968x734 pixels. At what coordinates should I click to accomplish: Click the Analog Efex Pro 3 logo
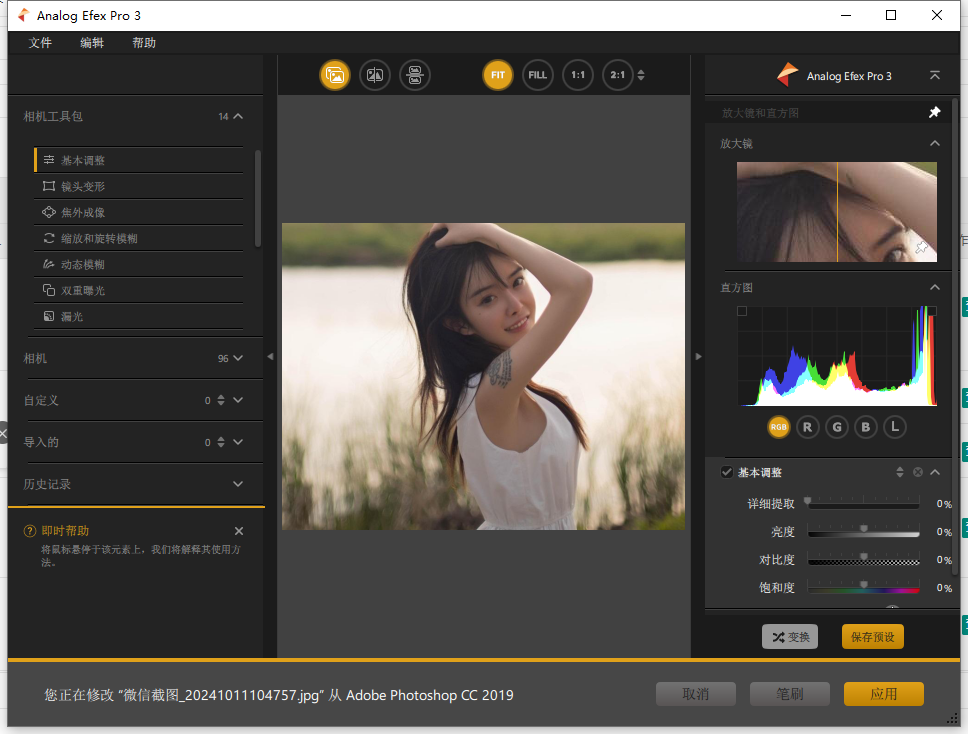[x=788, y=75]
